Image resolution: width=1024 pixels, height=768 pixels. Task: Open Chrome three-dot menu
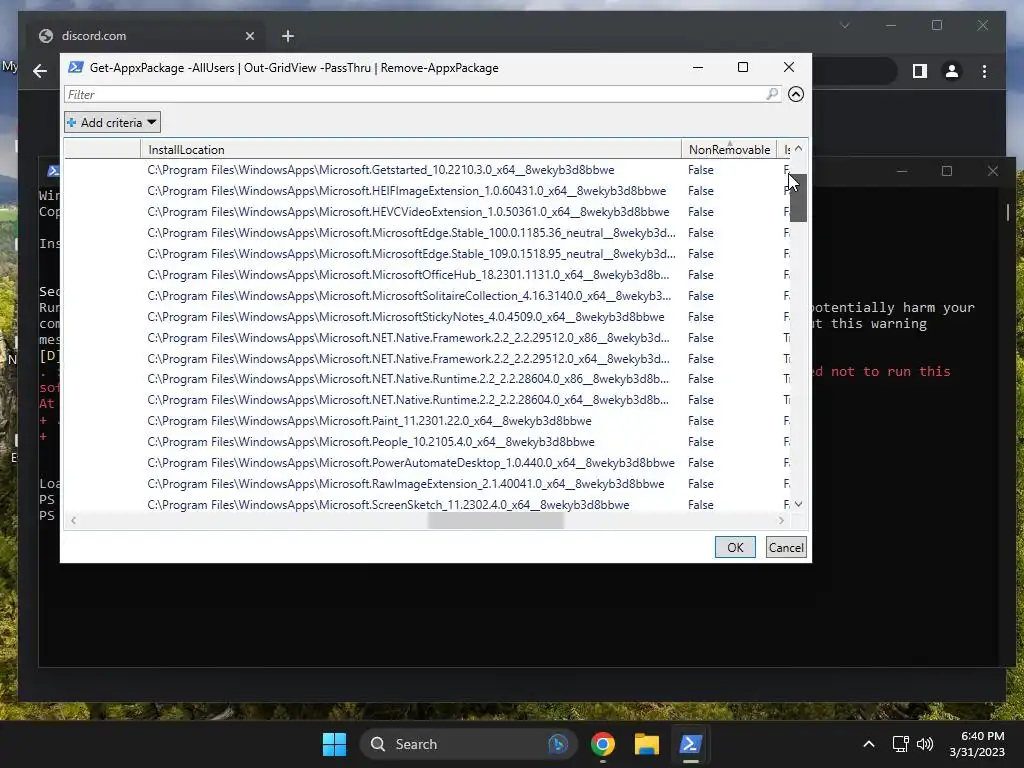point(984,71)
